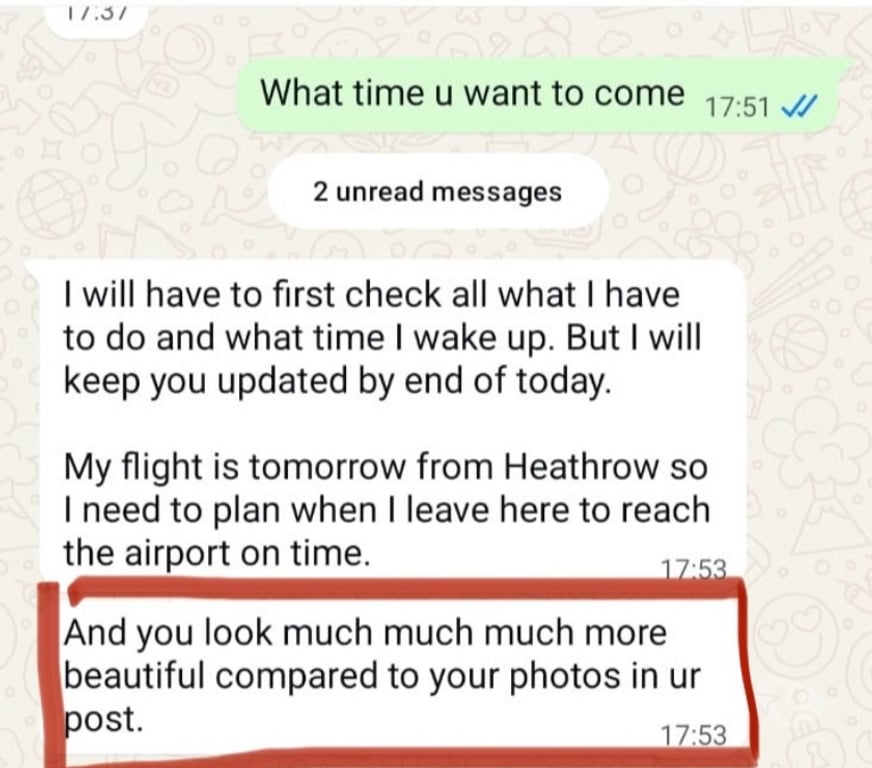This screenshot has height=768, width=872.
Task: Click the "the airport on time." line
Action: [x=217, y=553]
